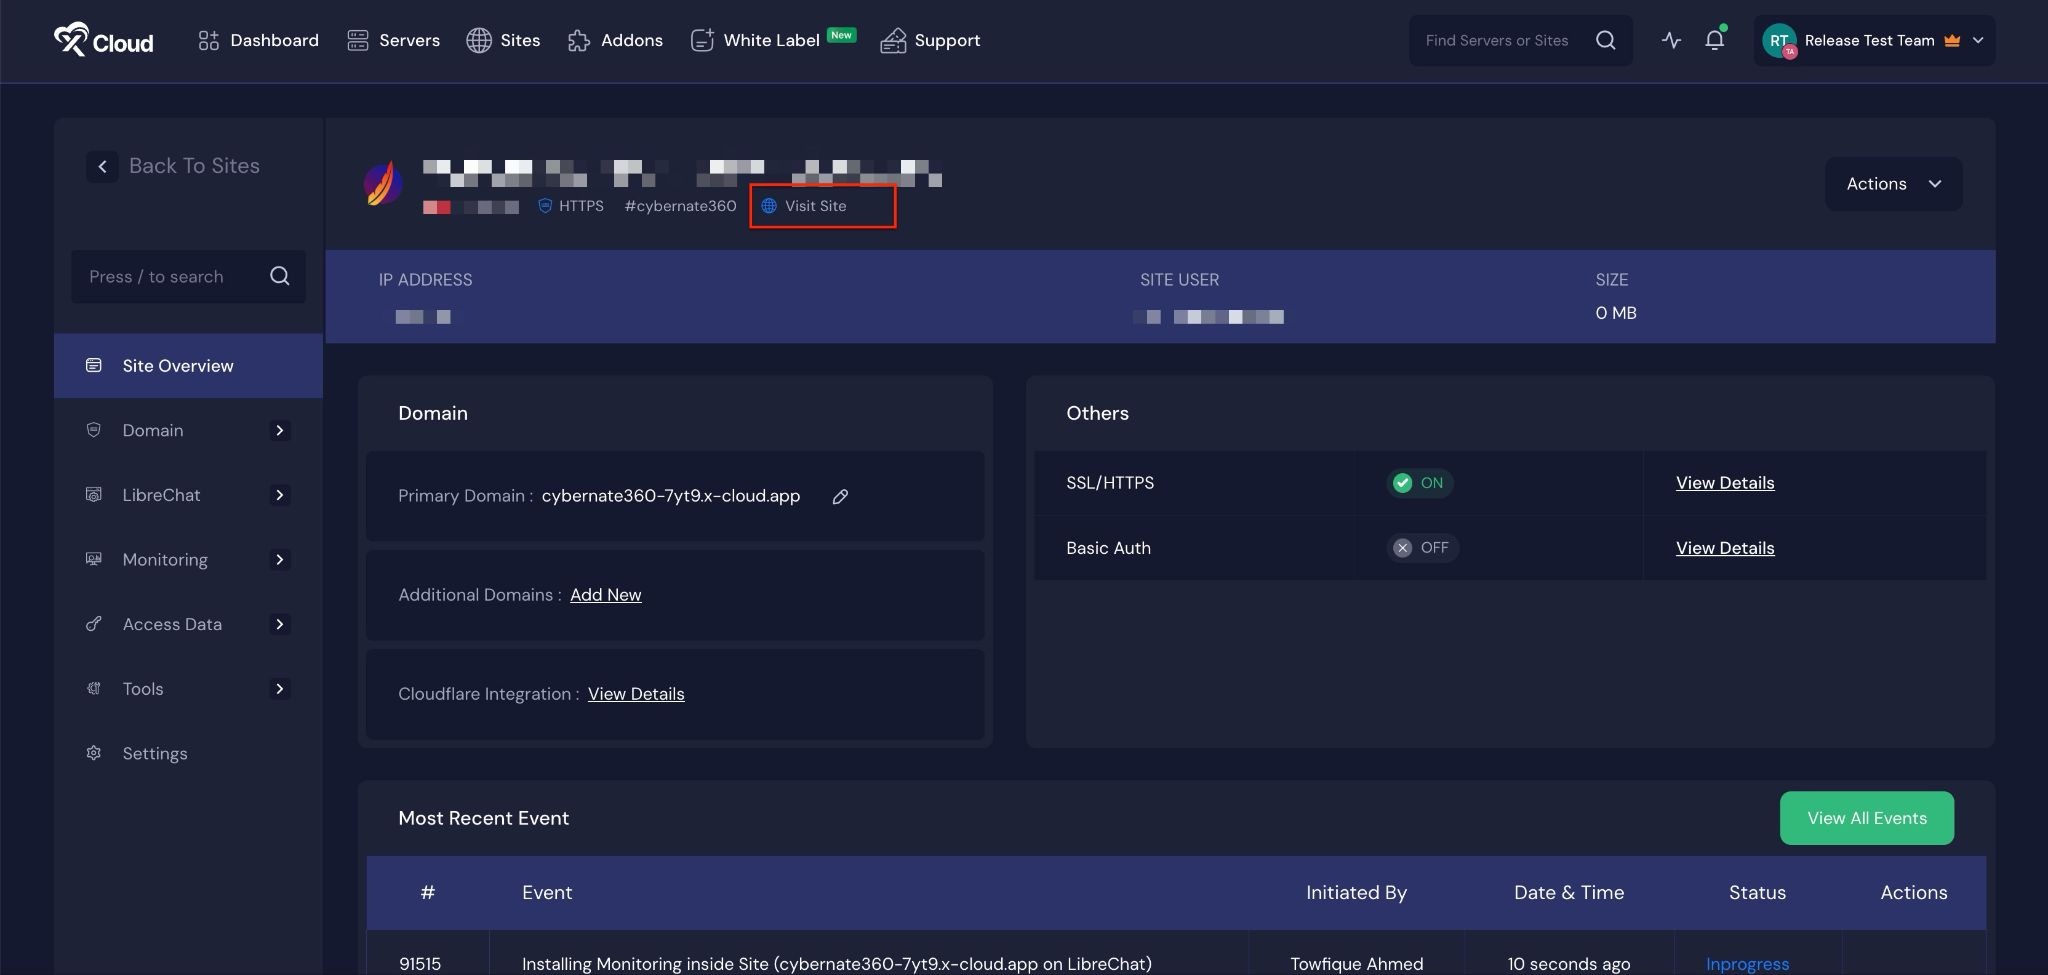Click the View All Events button
The width and height of the screenshot is (2048, 975).
point(1866,817)
